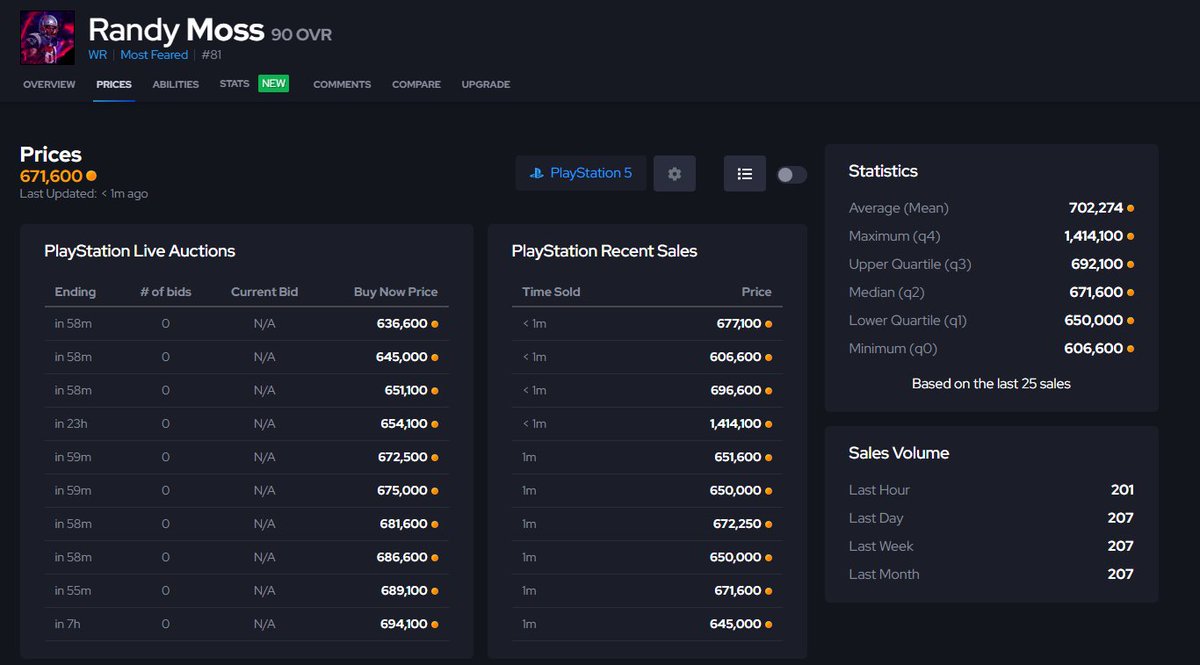Click the Buy Now Price column header
The width and height of the screenshot is (1200, 665).
(x=396, y=292)
